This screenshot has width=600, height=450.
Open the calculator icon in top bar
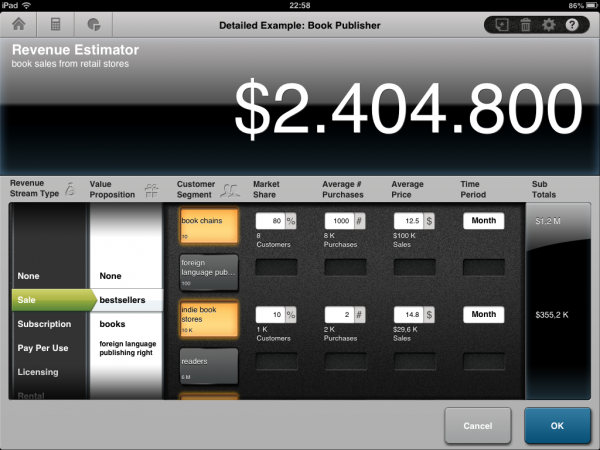pyautogui.click(x=57, y=23)
